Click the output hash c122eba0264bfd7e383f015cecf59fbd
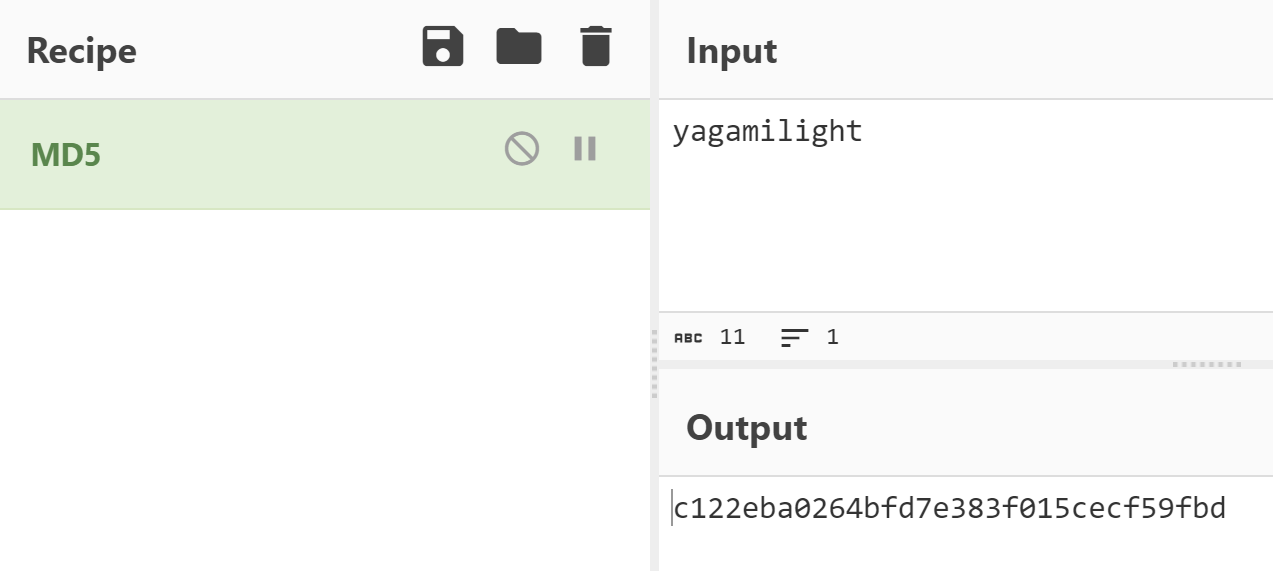The height and width of the screenshot is (571, 1273). (x=949, y=509)
